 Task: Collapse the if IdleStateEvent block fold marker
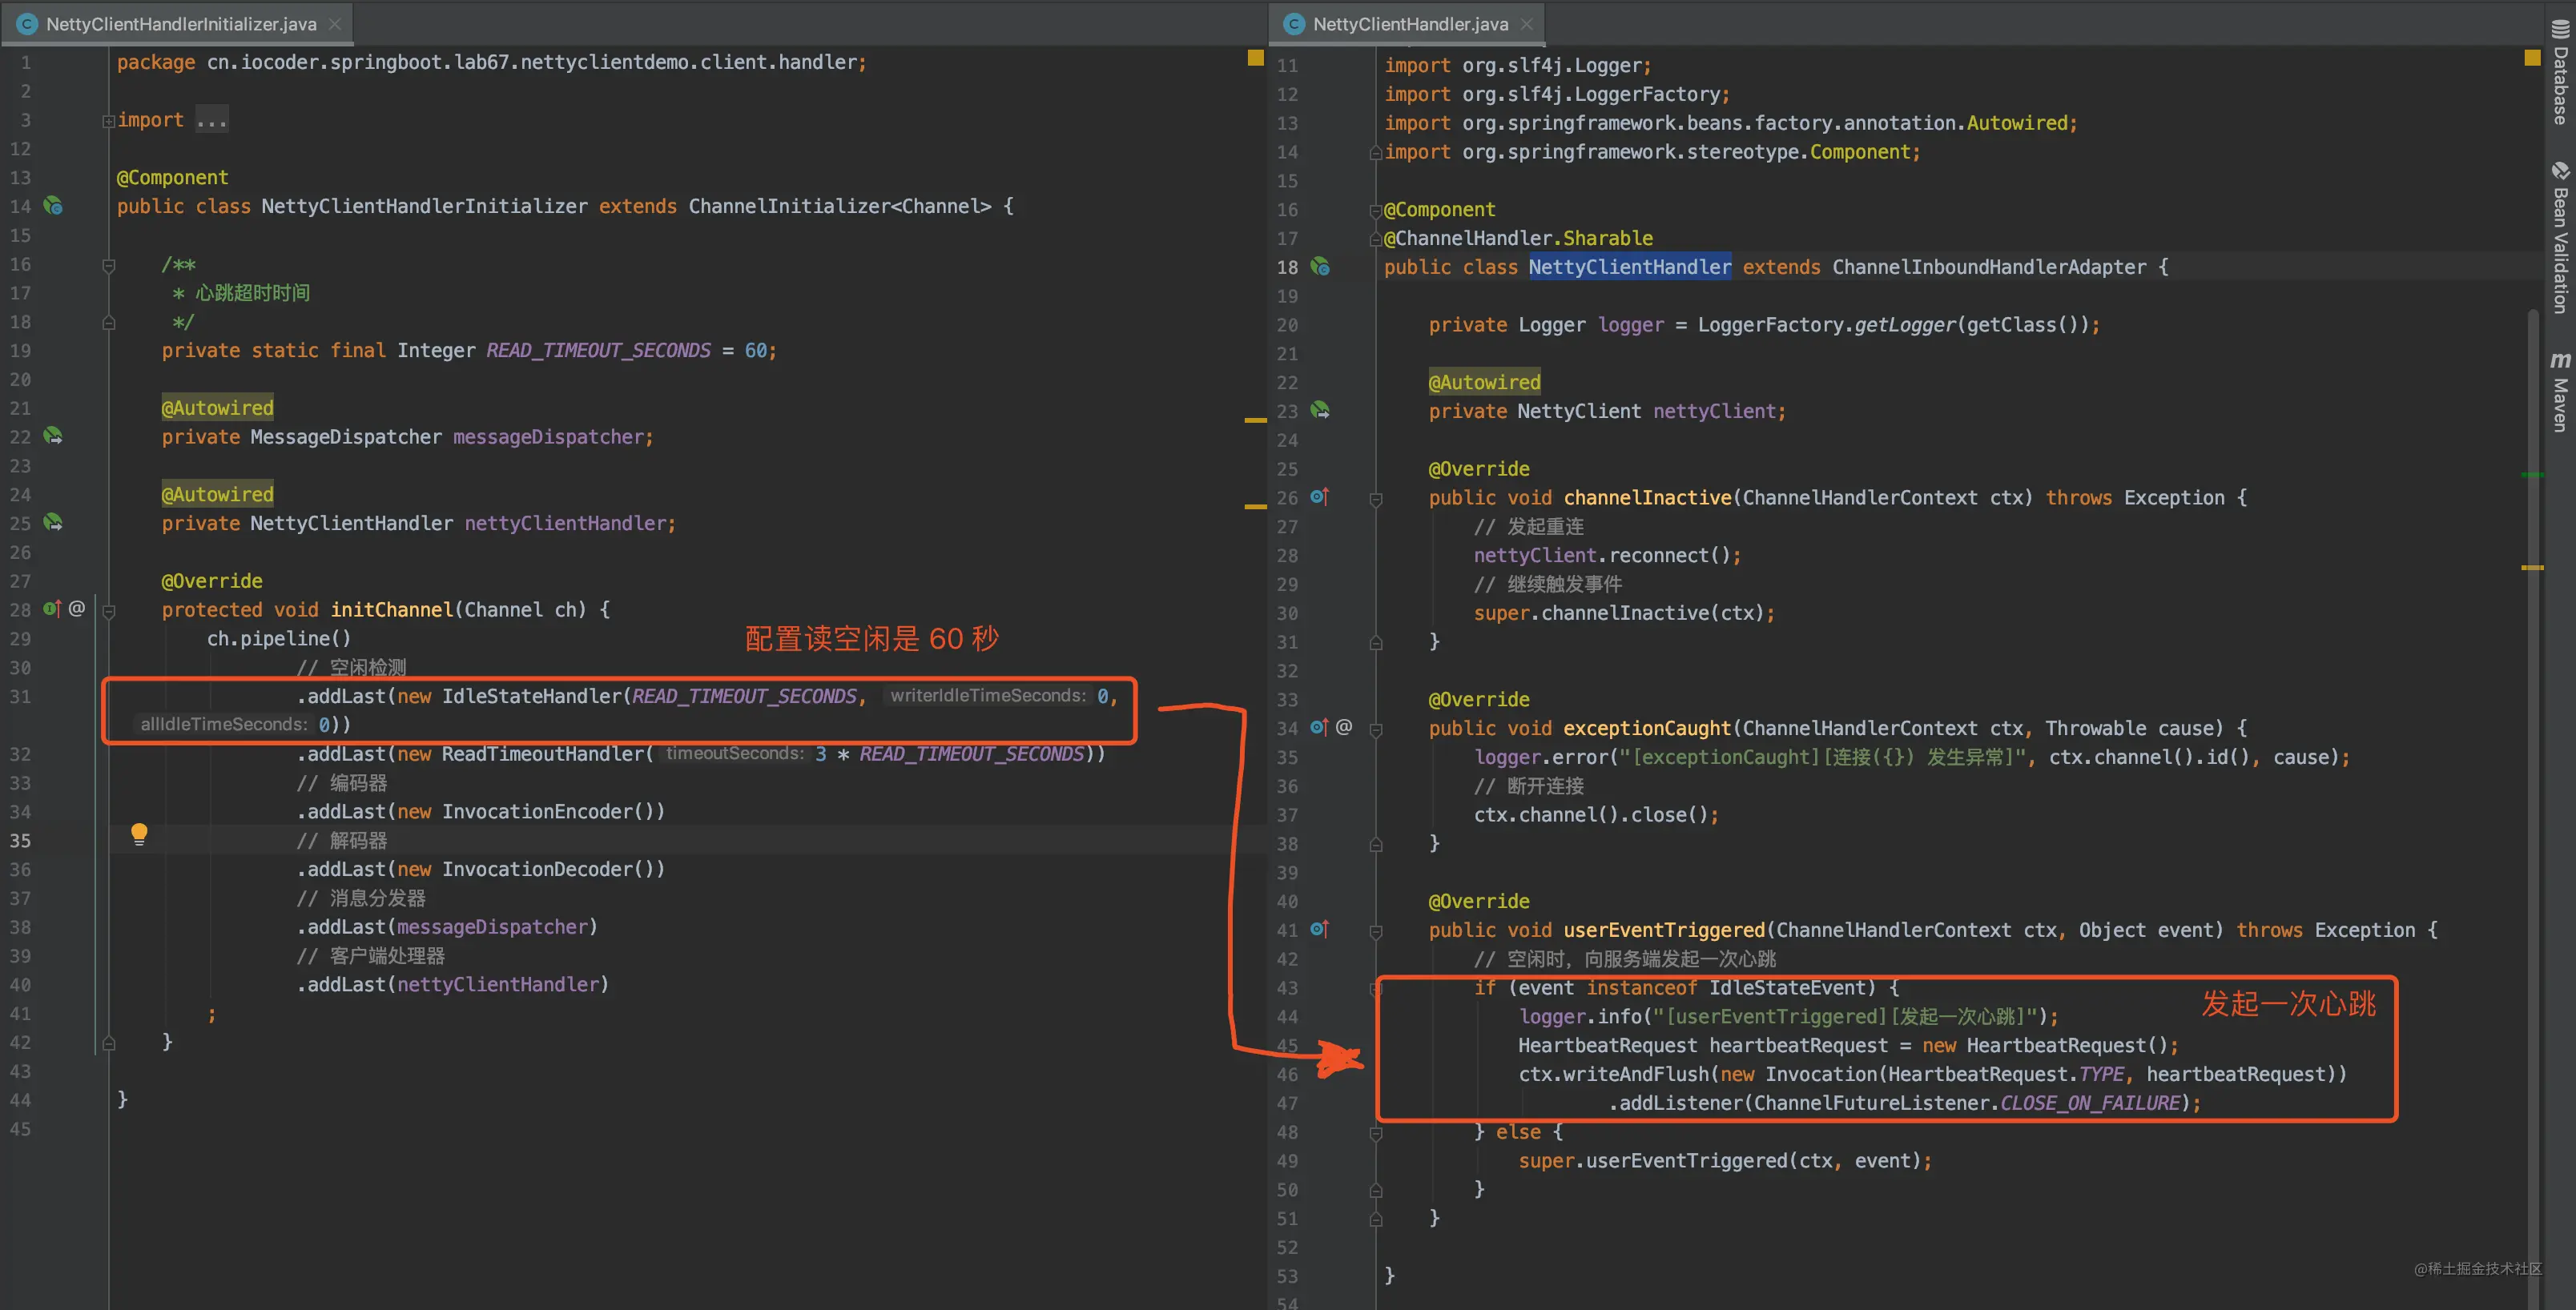pyautogui.click(x=1375, y=989)
